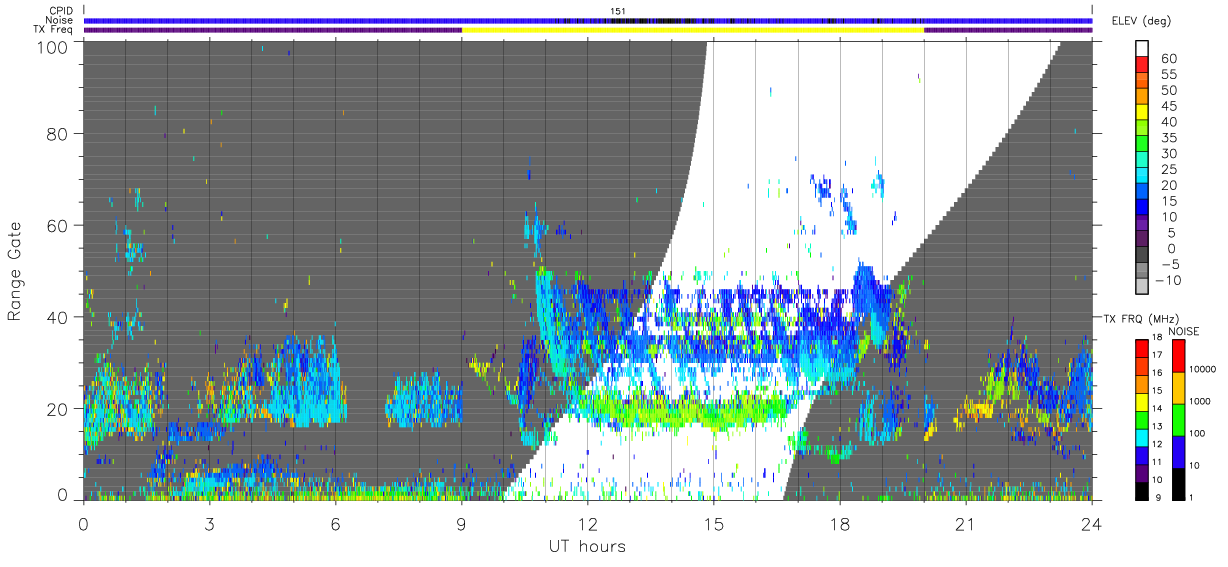Select the light gray bottom ELEV color bar segment
1228x567 pixels.
[1141, 287]
